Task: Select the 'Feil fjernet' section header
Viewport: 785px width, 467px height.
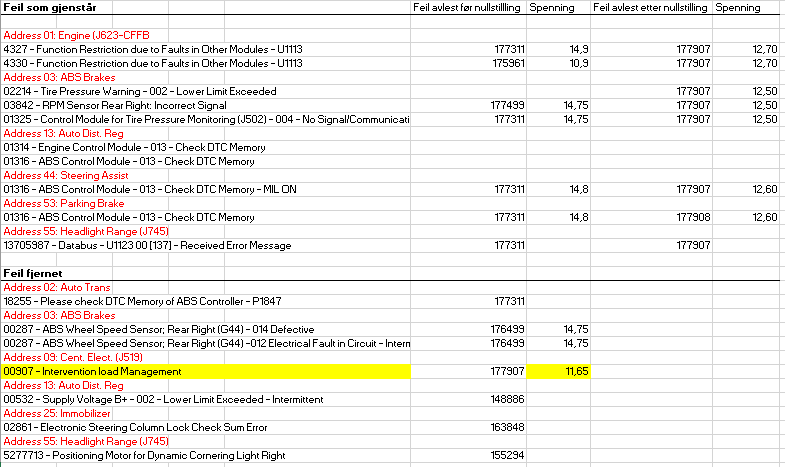Action: pos(35,273)
